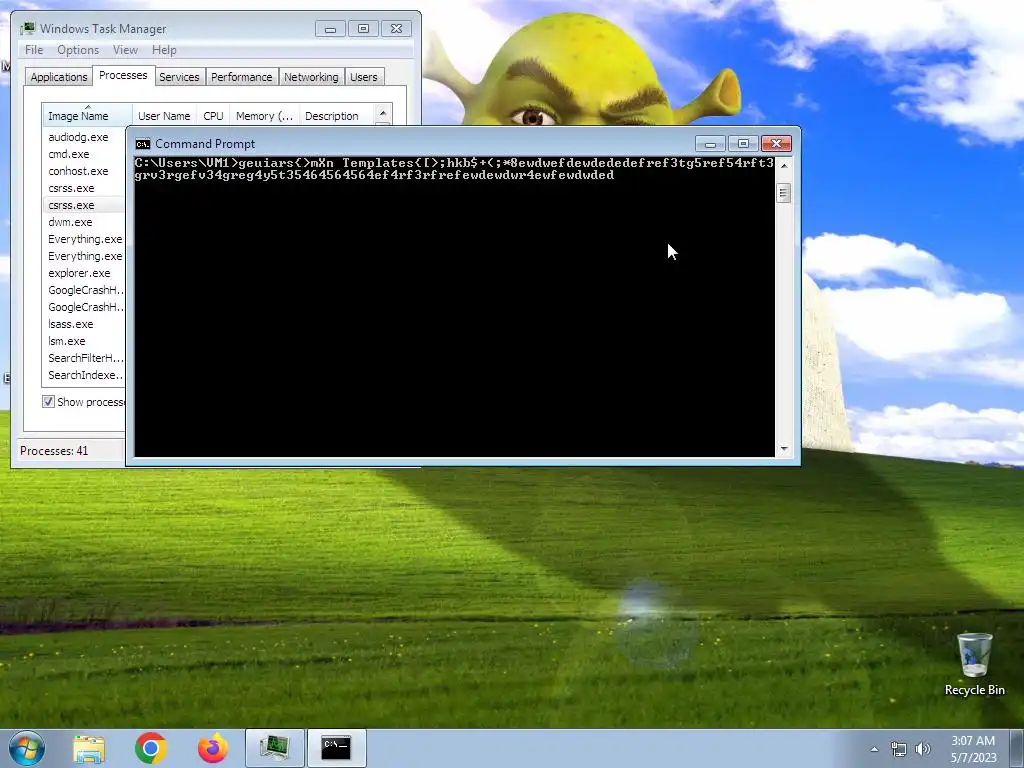Sort processes by Memory column

[264, 115]
